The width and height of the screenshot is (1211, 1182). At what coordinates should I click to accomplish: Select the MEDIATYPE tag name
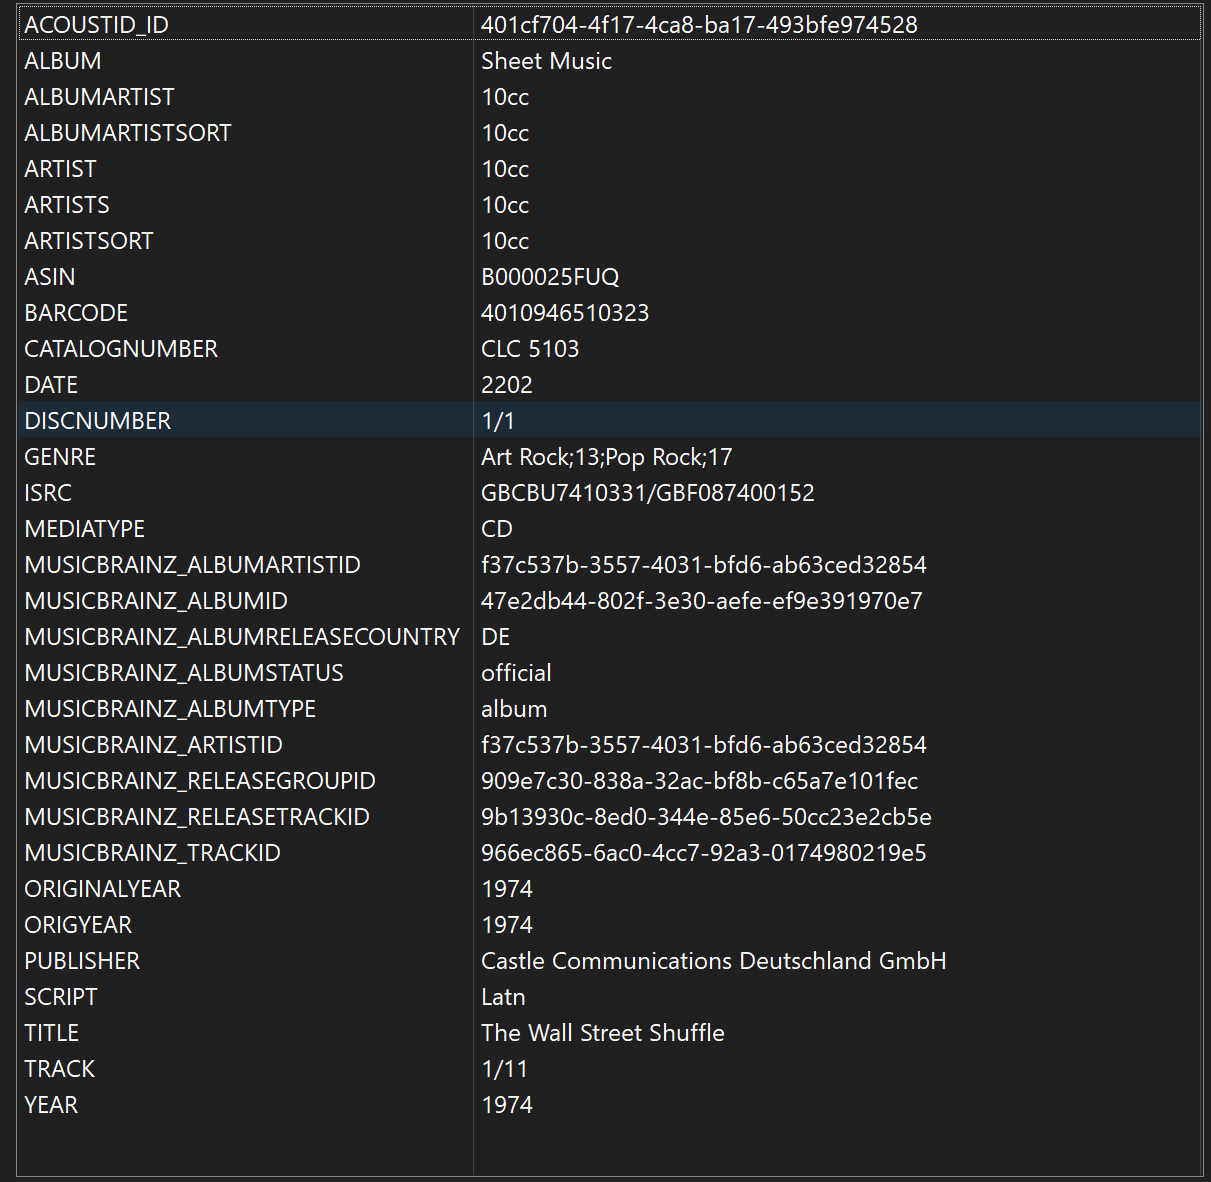pyautogui.click(x=85, y=529)
